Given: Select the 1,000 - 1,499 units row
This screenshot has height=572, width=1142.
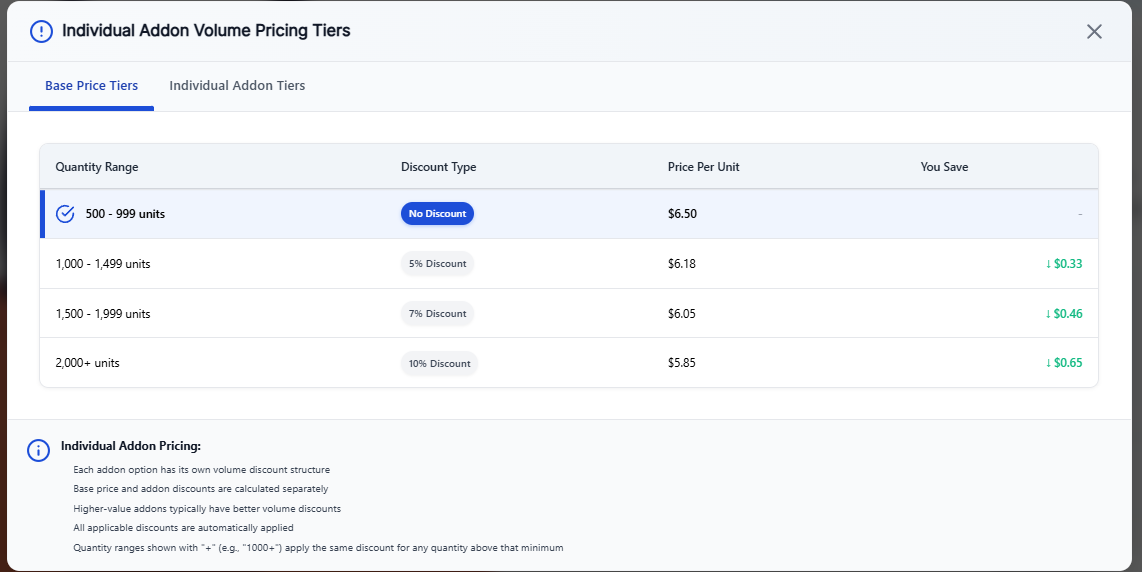Looking at the screenshot, I should pos(103,264).
